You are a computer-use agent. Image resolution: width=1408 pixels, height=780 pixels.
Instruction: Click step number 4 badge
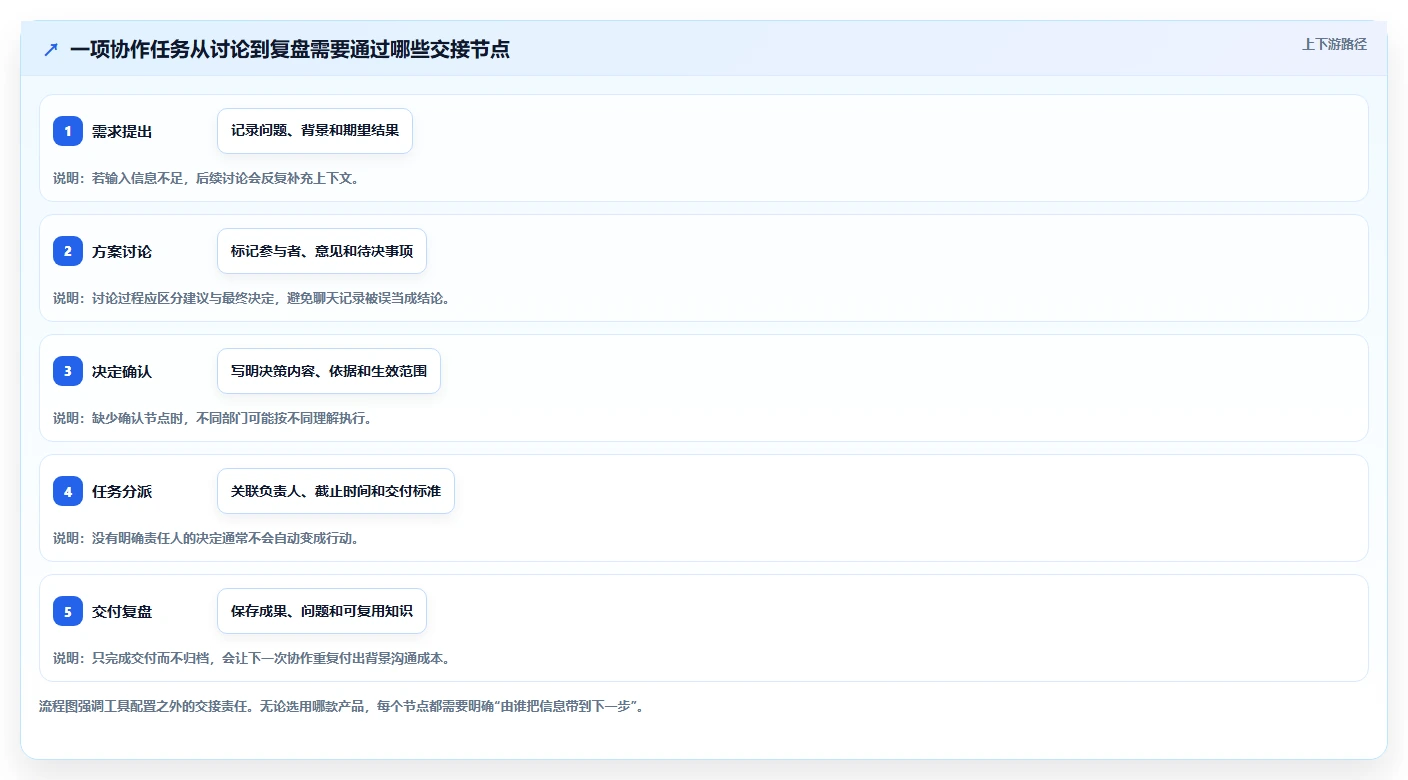coord(68,491)
